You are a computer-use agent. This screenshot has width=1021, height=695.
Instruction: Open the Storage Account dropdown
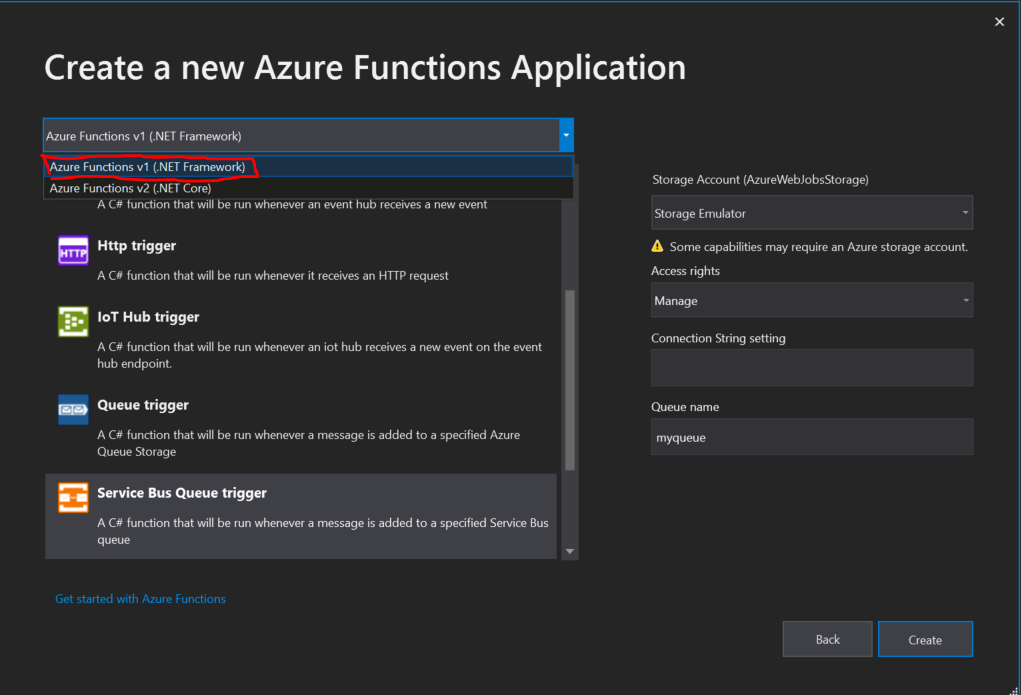(x=811, y=213)
